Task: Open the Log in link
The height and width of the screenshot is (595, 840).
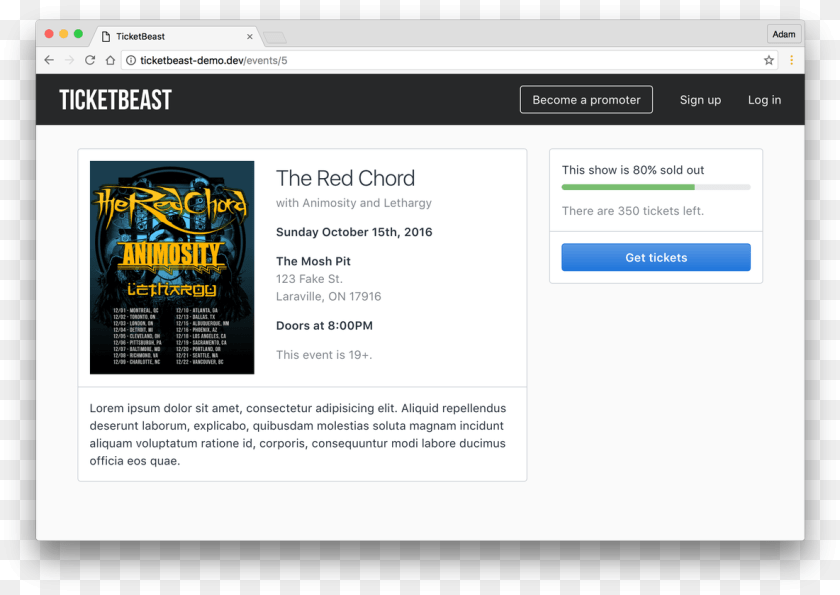Action: coord(764,100)
